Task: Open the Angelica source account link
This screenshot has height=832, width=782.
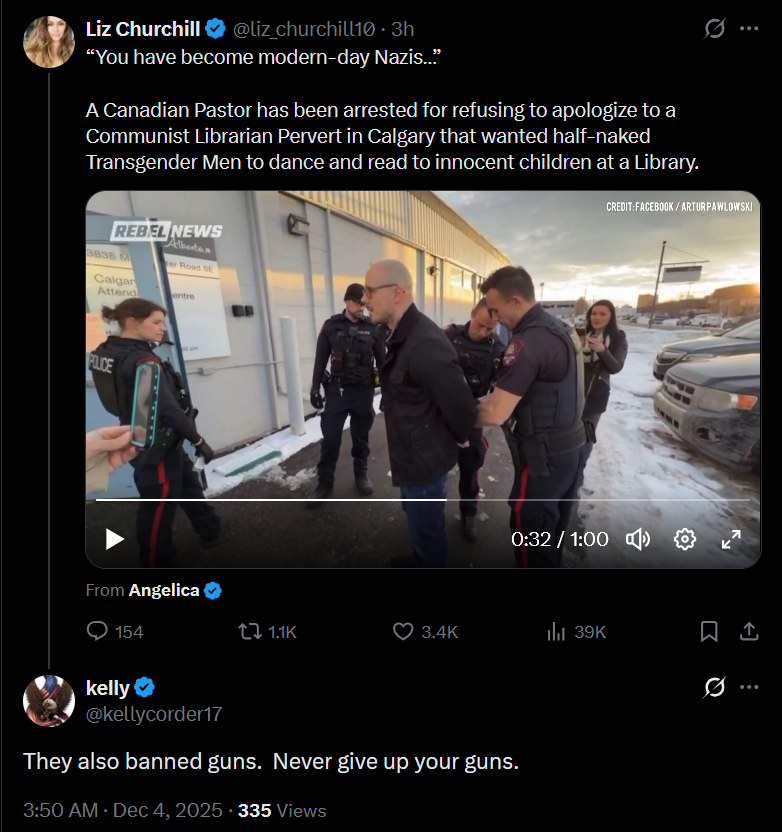Action: pyautogui.click(x=164, y=590)
